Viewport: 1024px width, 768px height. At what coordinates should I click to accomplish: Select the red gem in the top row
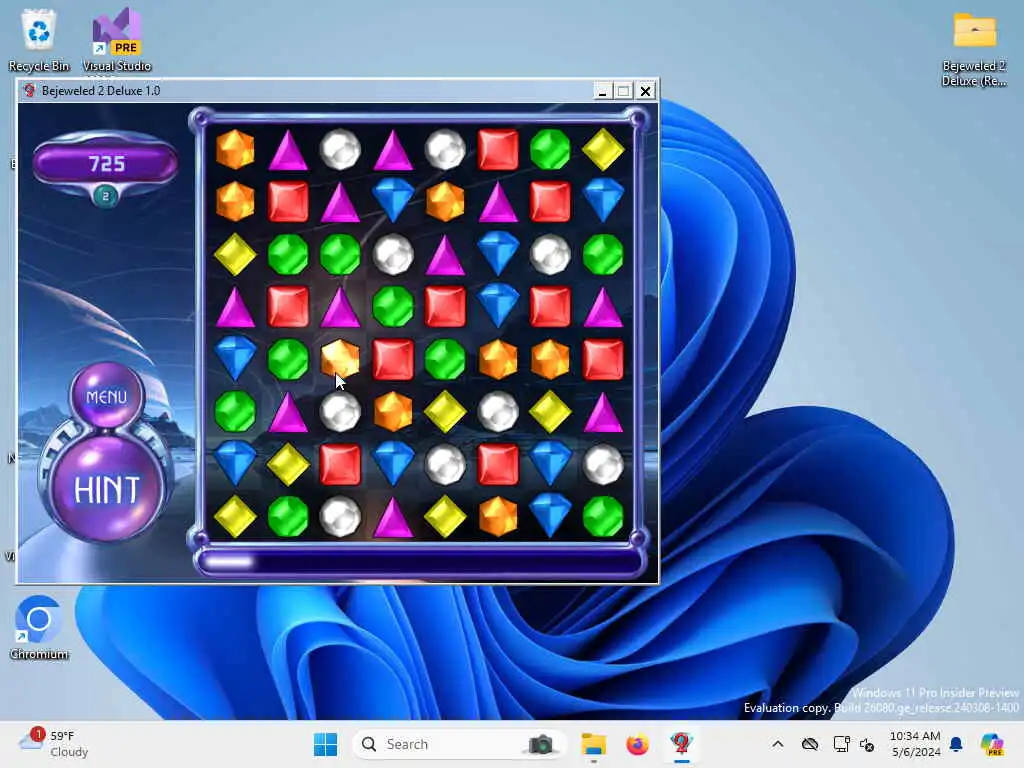[498, 149]
